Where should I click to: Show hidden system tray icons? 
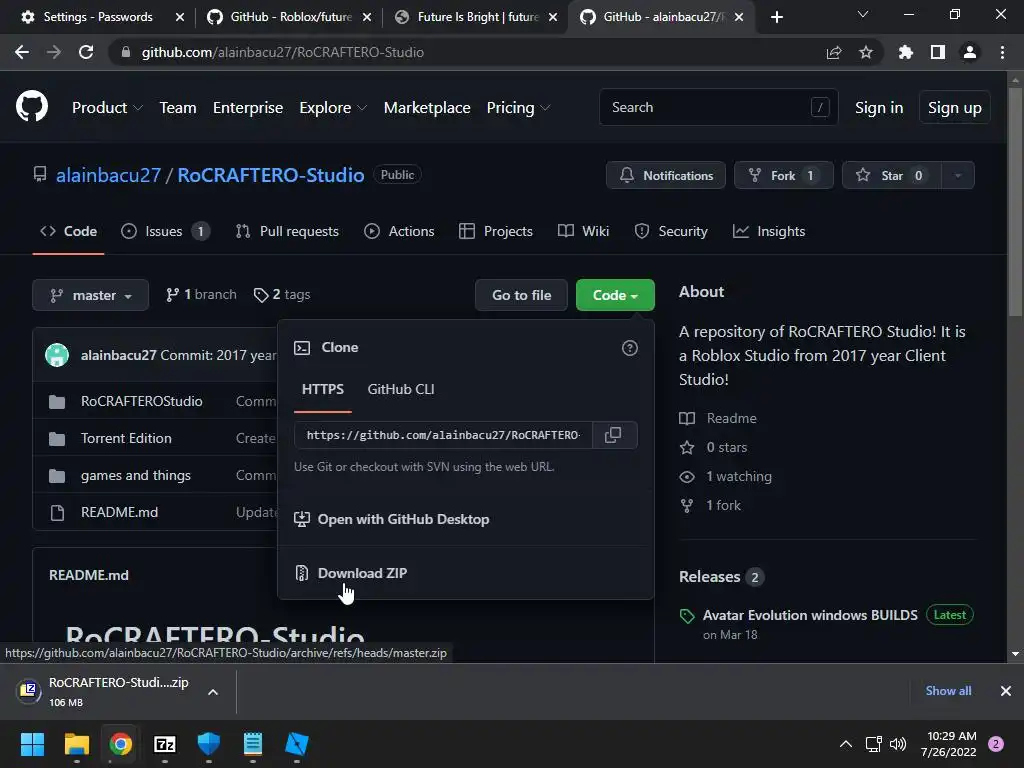(x=846, y=744)
